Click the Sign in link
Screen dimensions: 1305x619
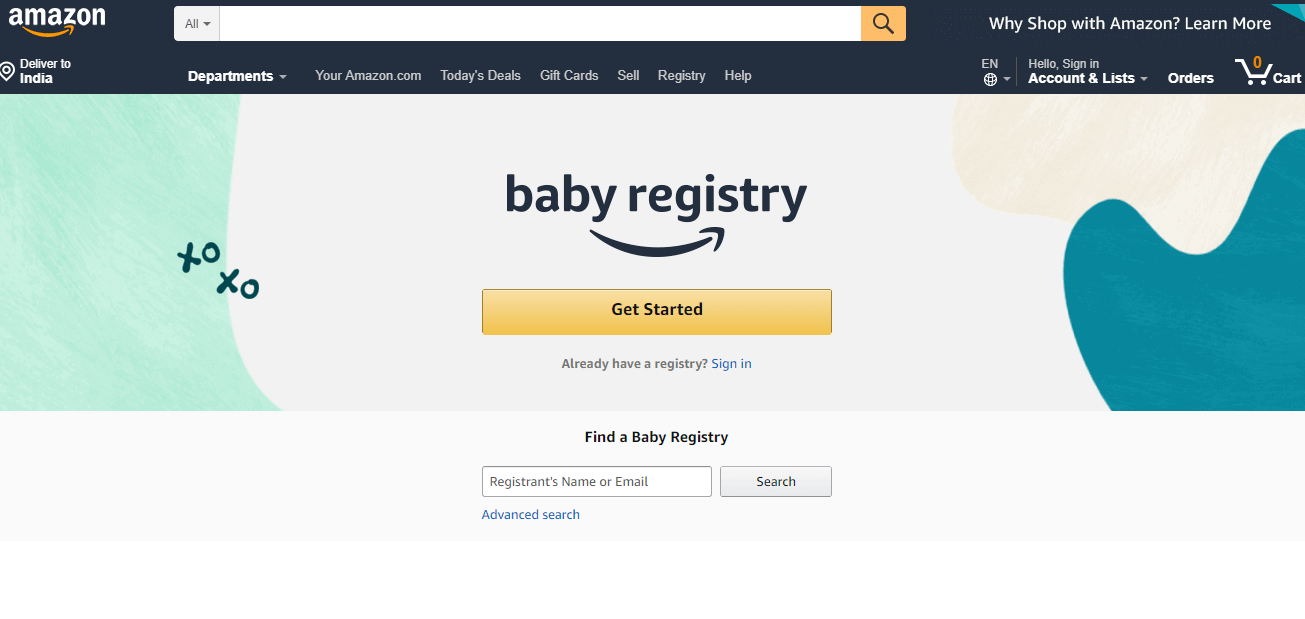(x=731, y=363)
